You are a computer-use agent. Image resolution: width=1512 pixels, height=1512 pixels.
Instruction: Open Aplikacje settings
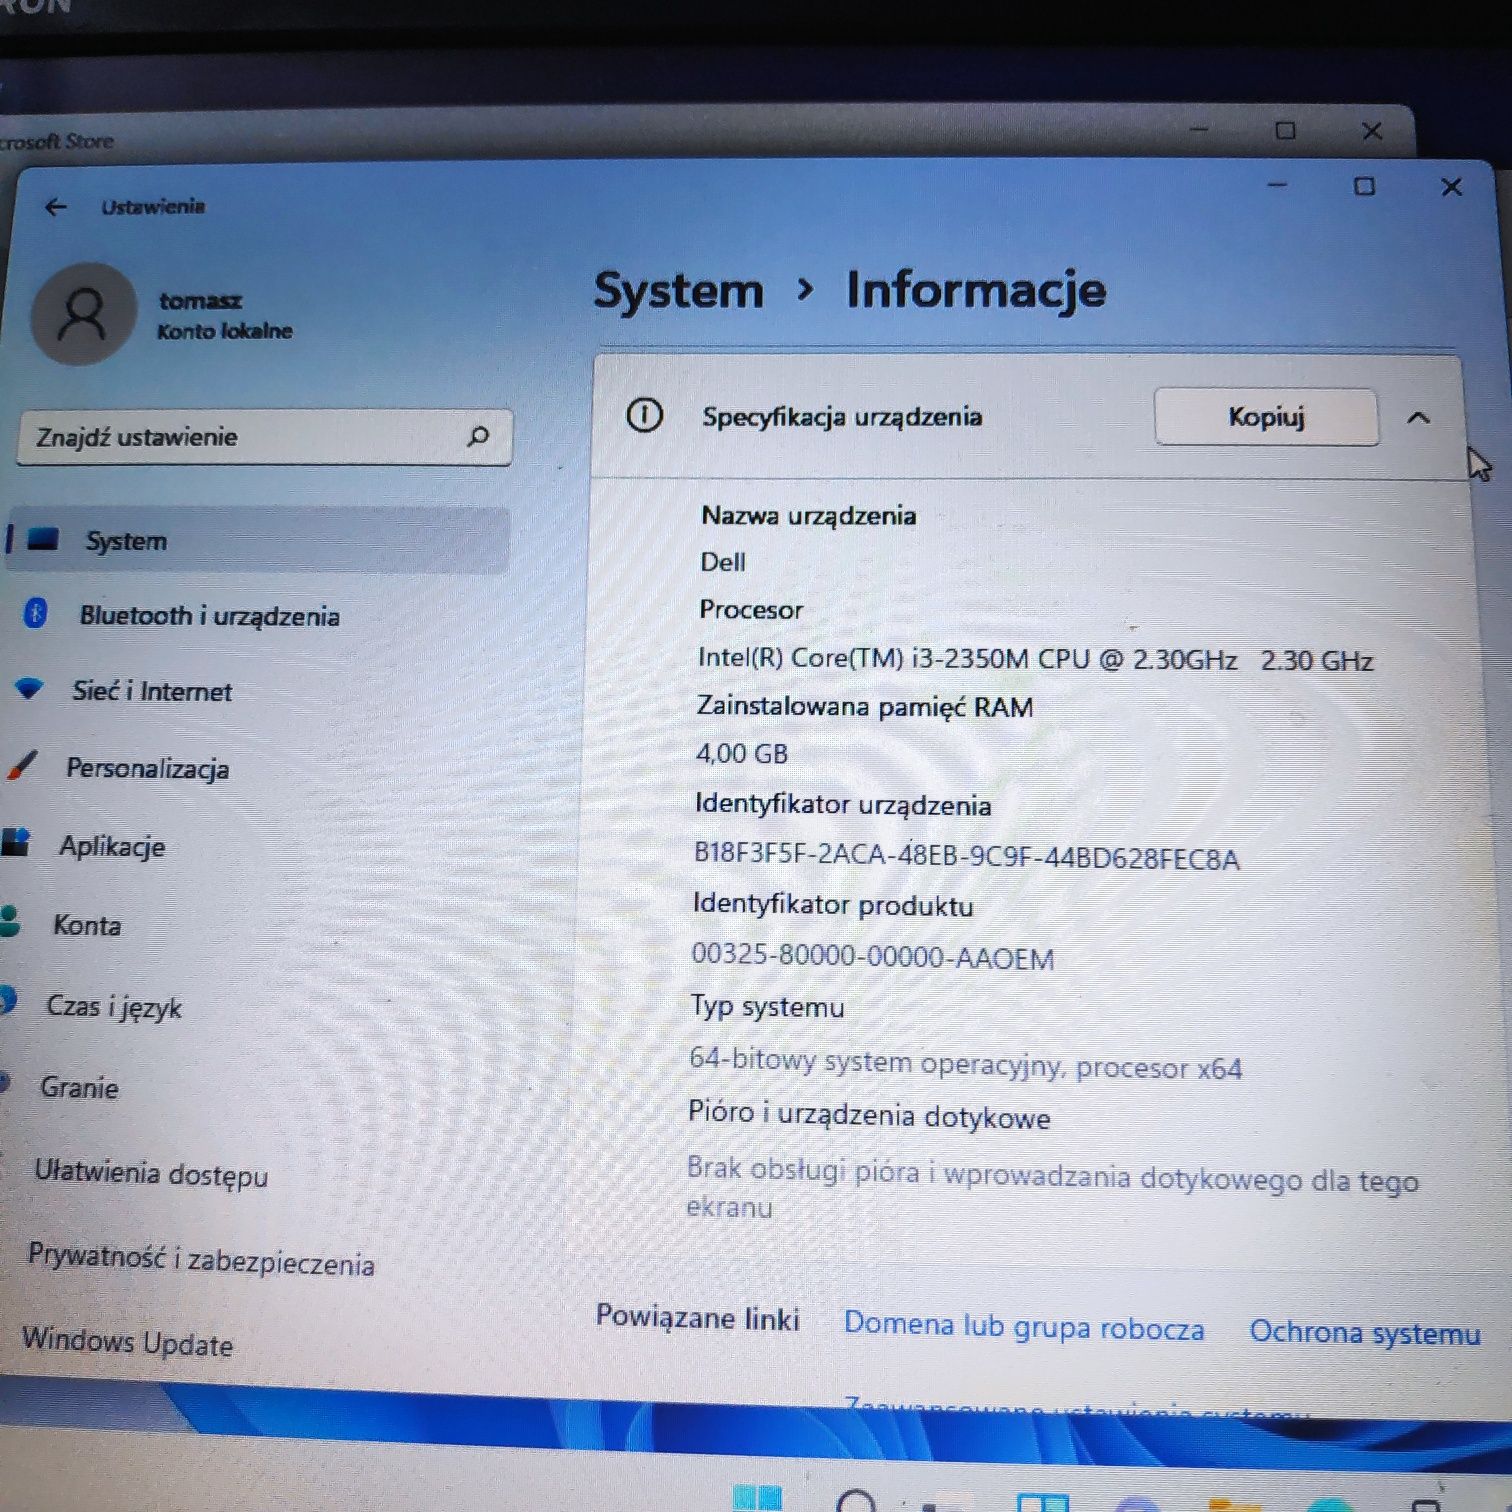tap(111, 846)
